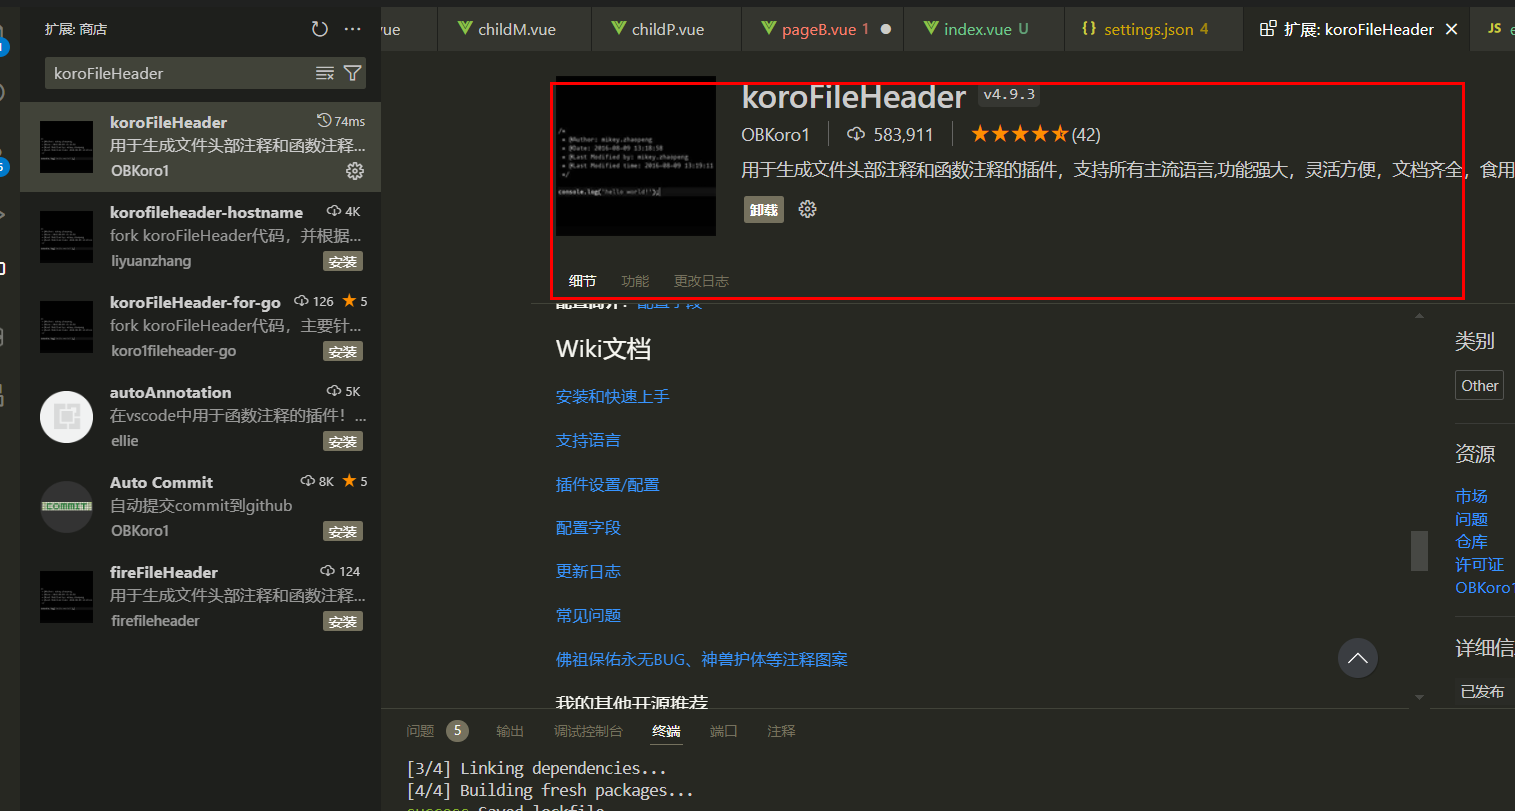Open autoAnnotation extension icon
The width and height of the screenshot is (1515, 811).
point(66,417)
